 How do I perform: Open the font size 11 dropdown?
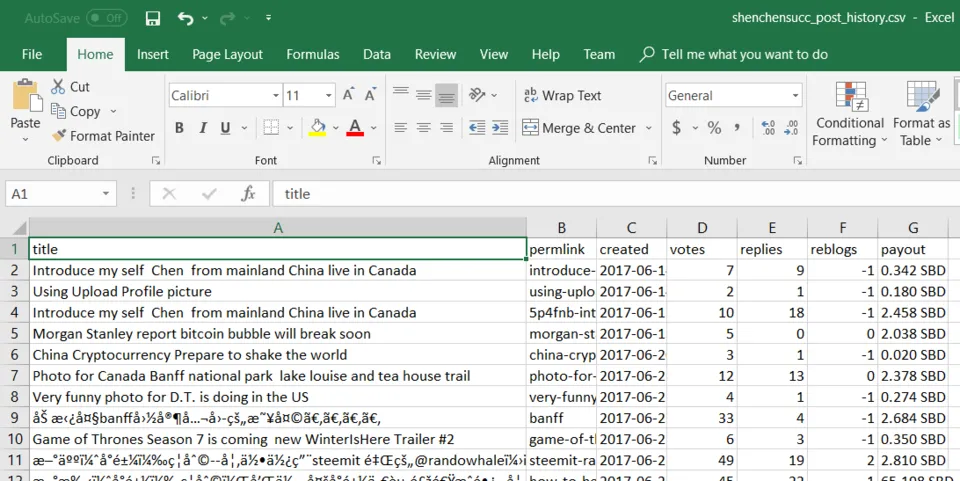coord(329,95)
